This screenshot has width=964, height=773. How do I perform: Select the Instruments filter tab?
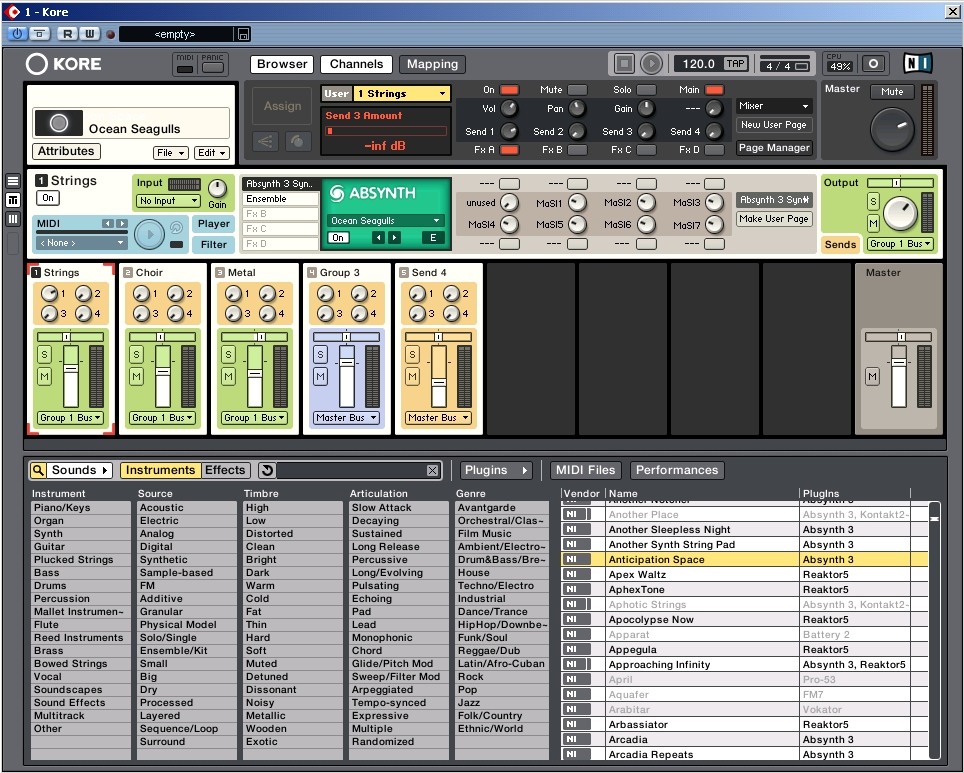coord(160,470)
